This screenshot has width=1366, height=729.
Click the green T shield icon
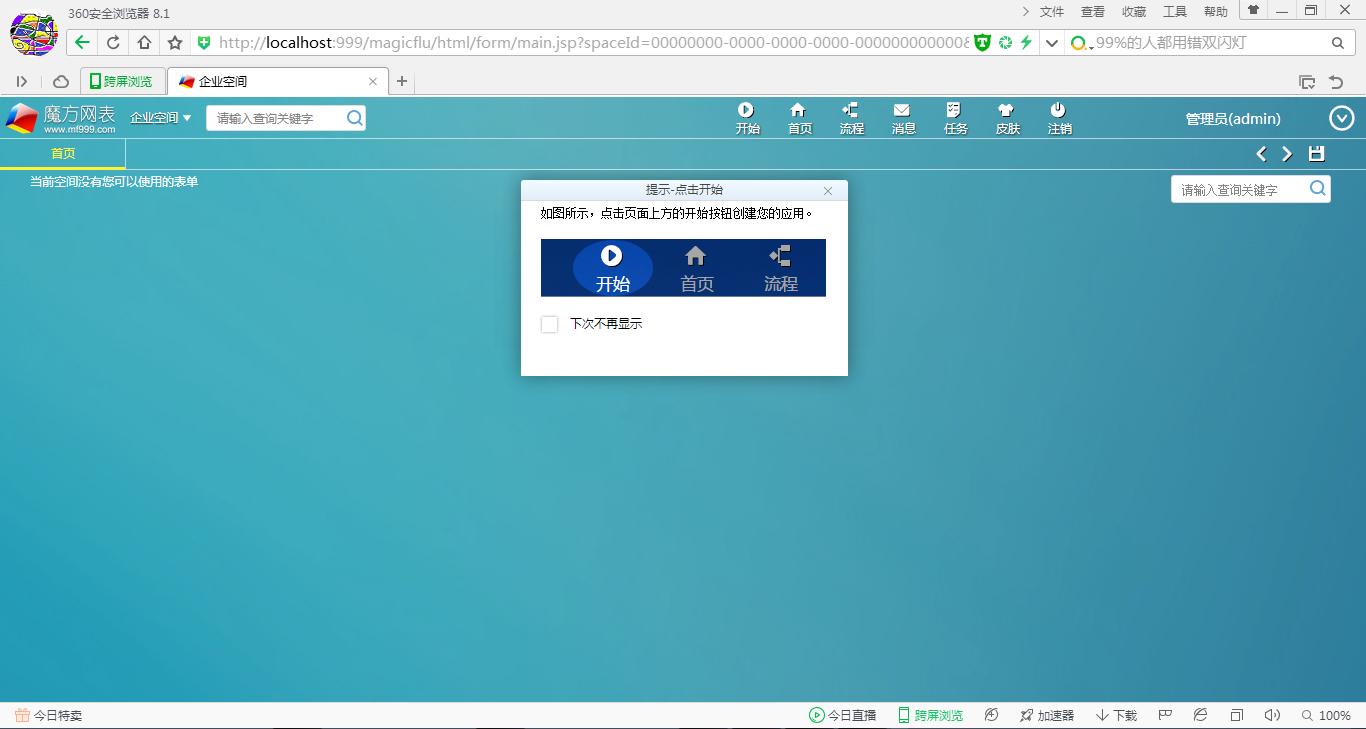point(982,43)
